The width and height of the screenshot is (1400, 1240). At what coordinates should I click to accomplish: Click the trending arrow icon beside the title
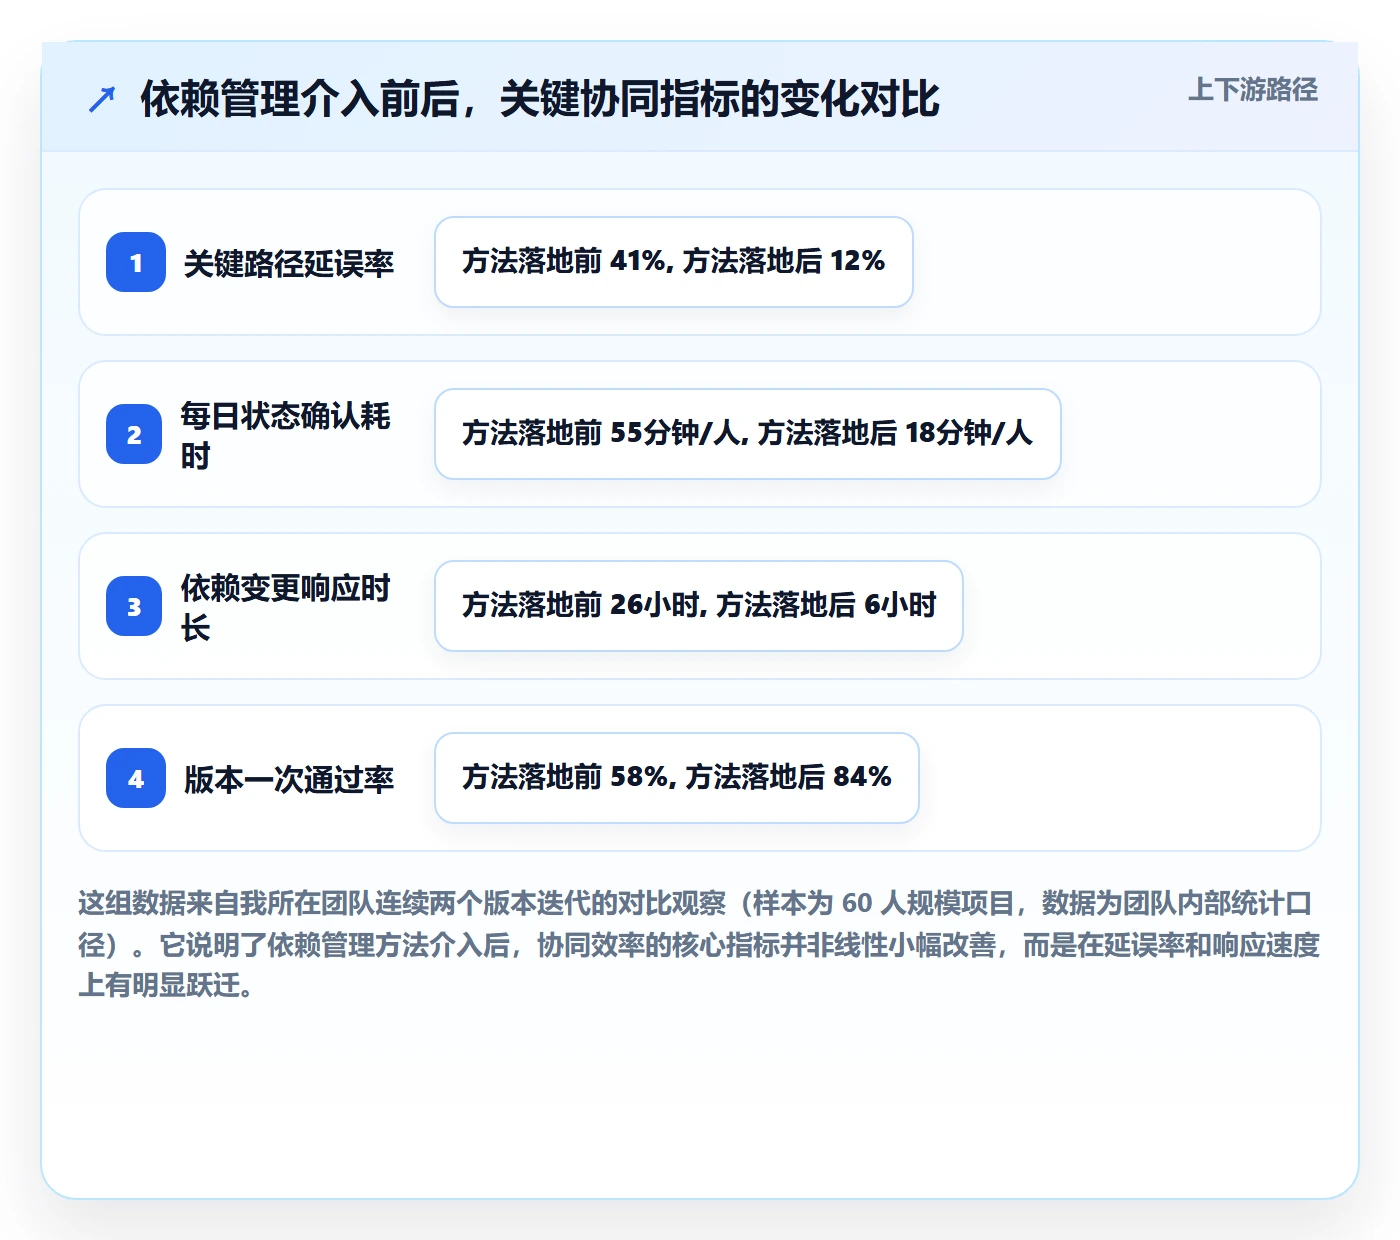coord(102,99)
